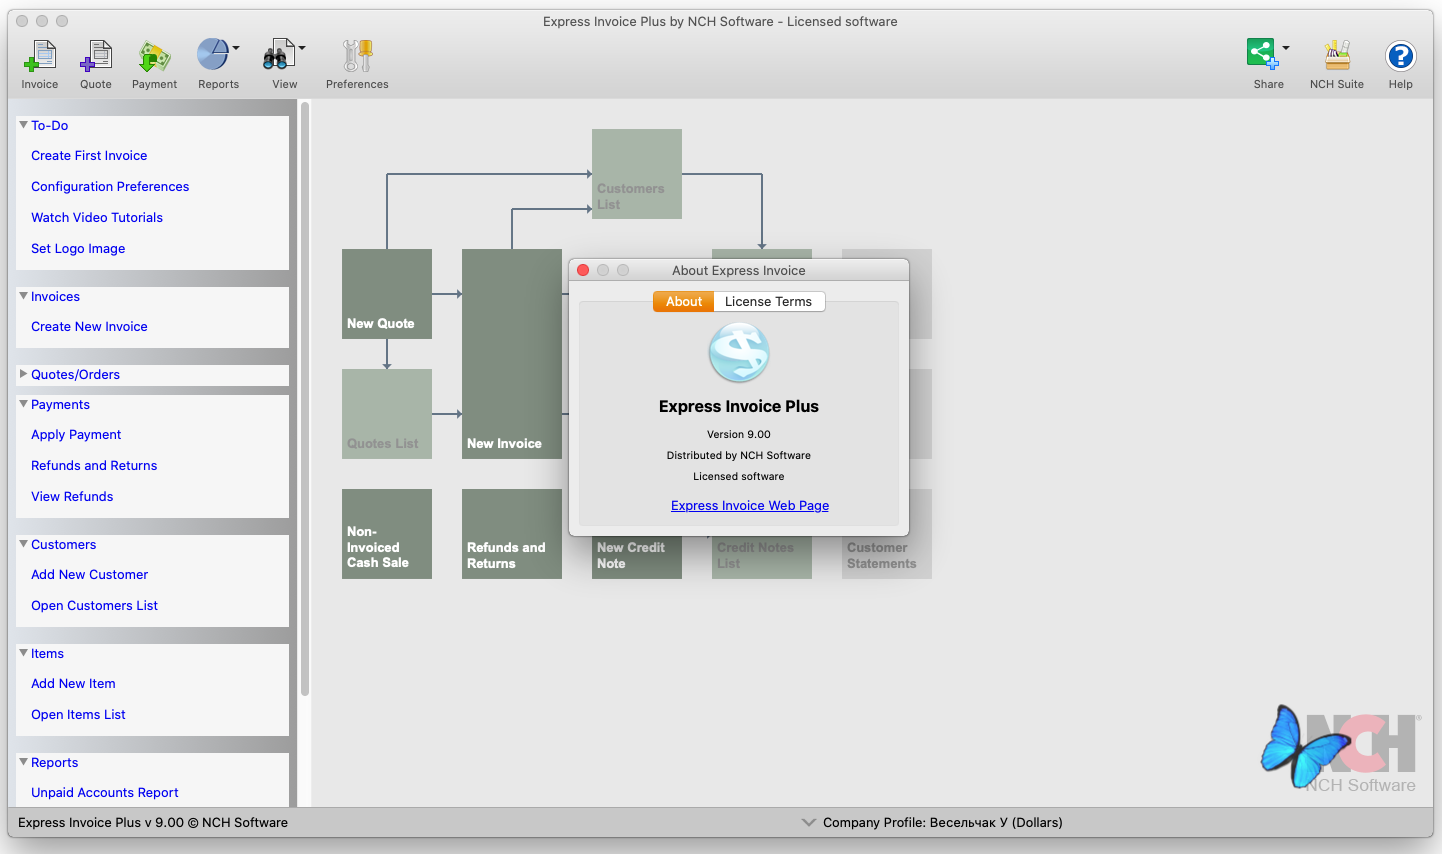The width and height of the screenshot is (1442, 854).
Task: Click the Quotes List flowchart tile
Action: point(387,414)
